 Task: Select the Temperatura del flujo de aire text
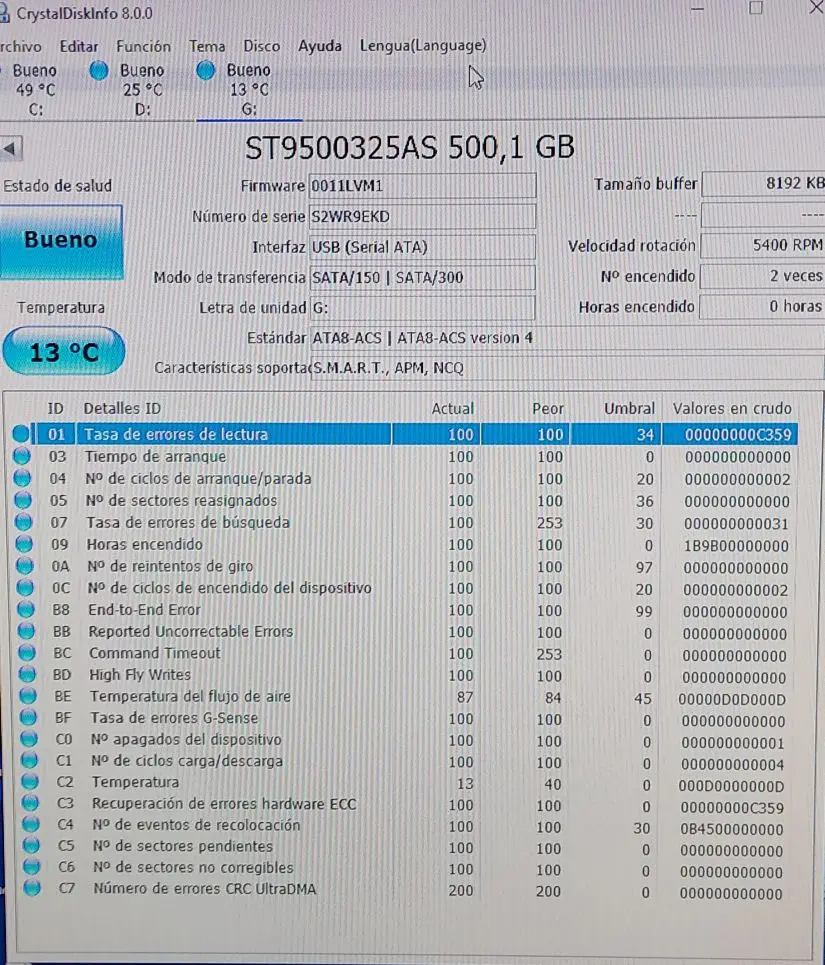[190, 696]
